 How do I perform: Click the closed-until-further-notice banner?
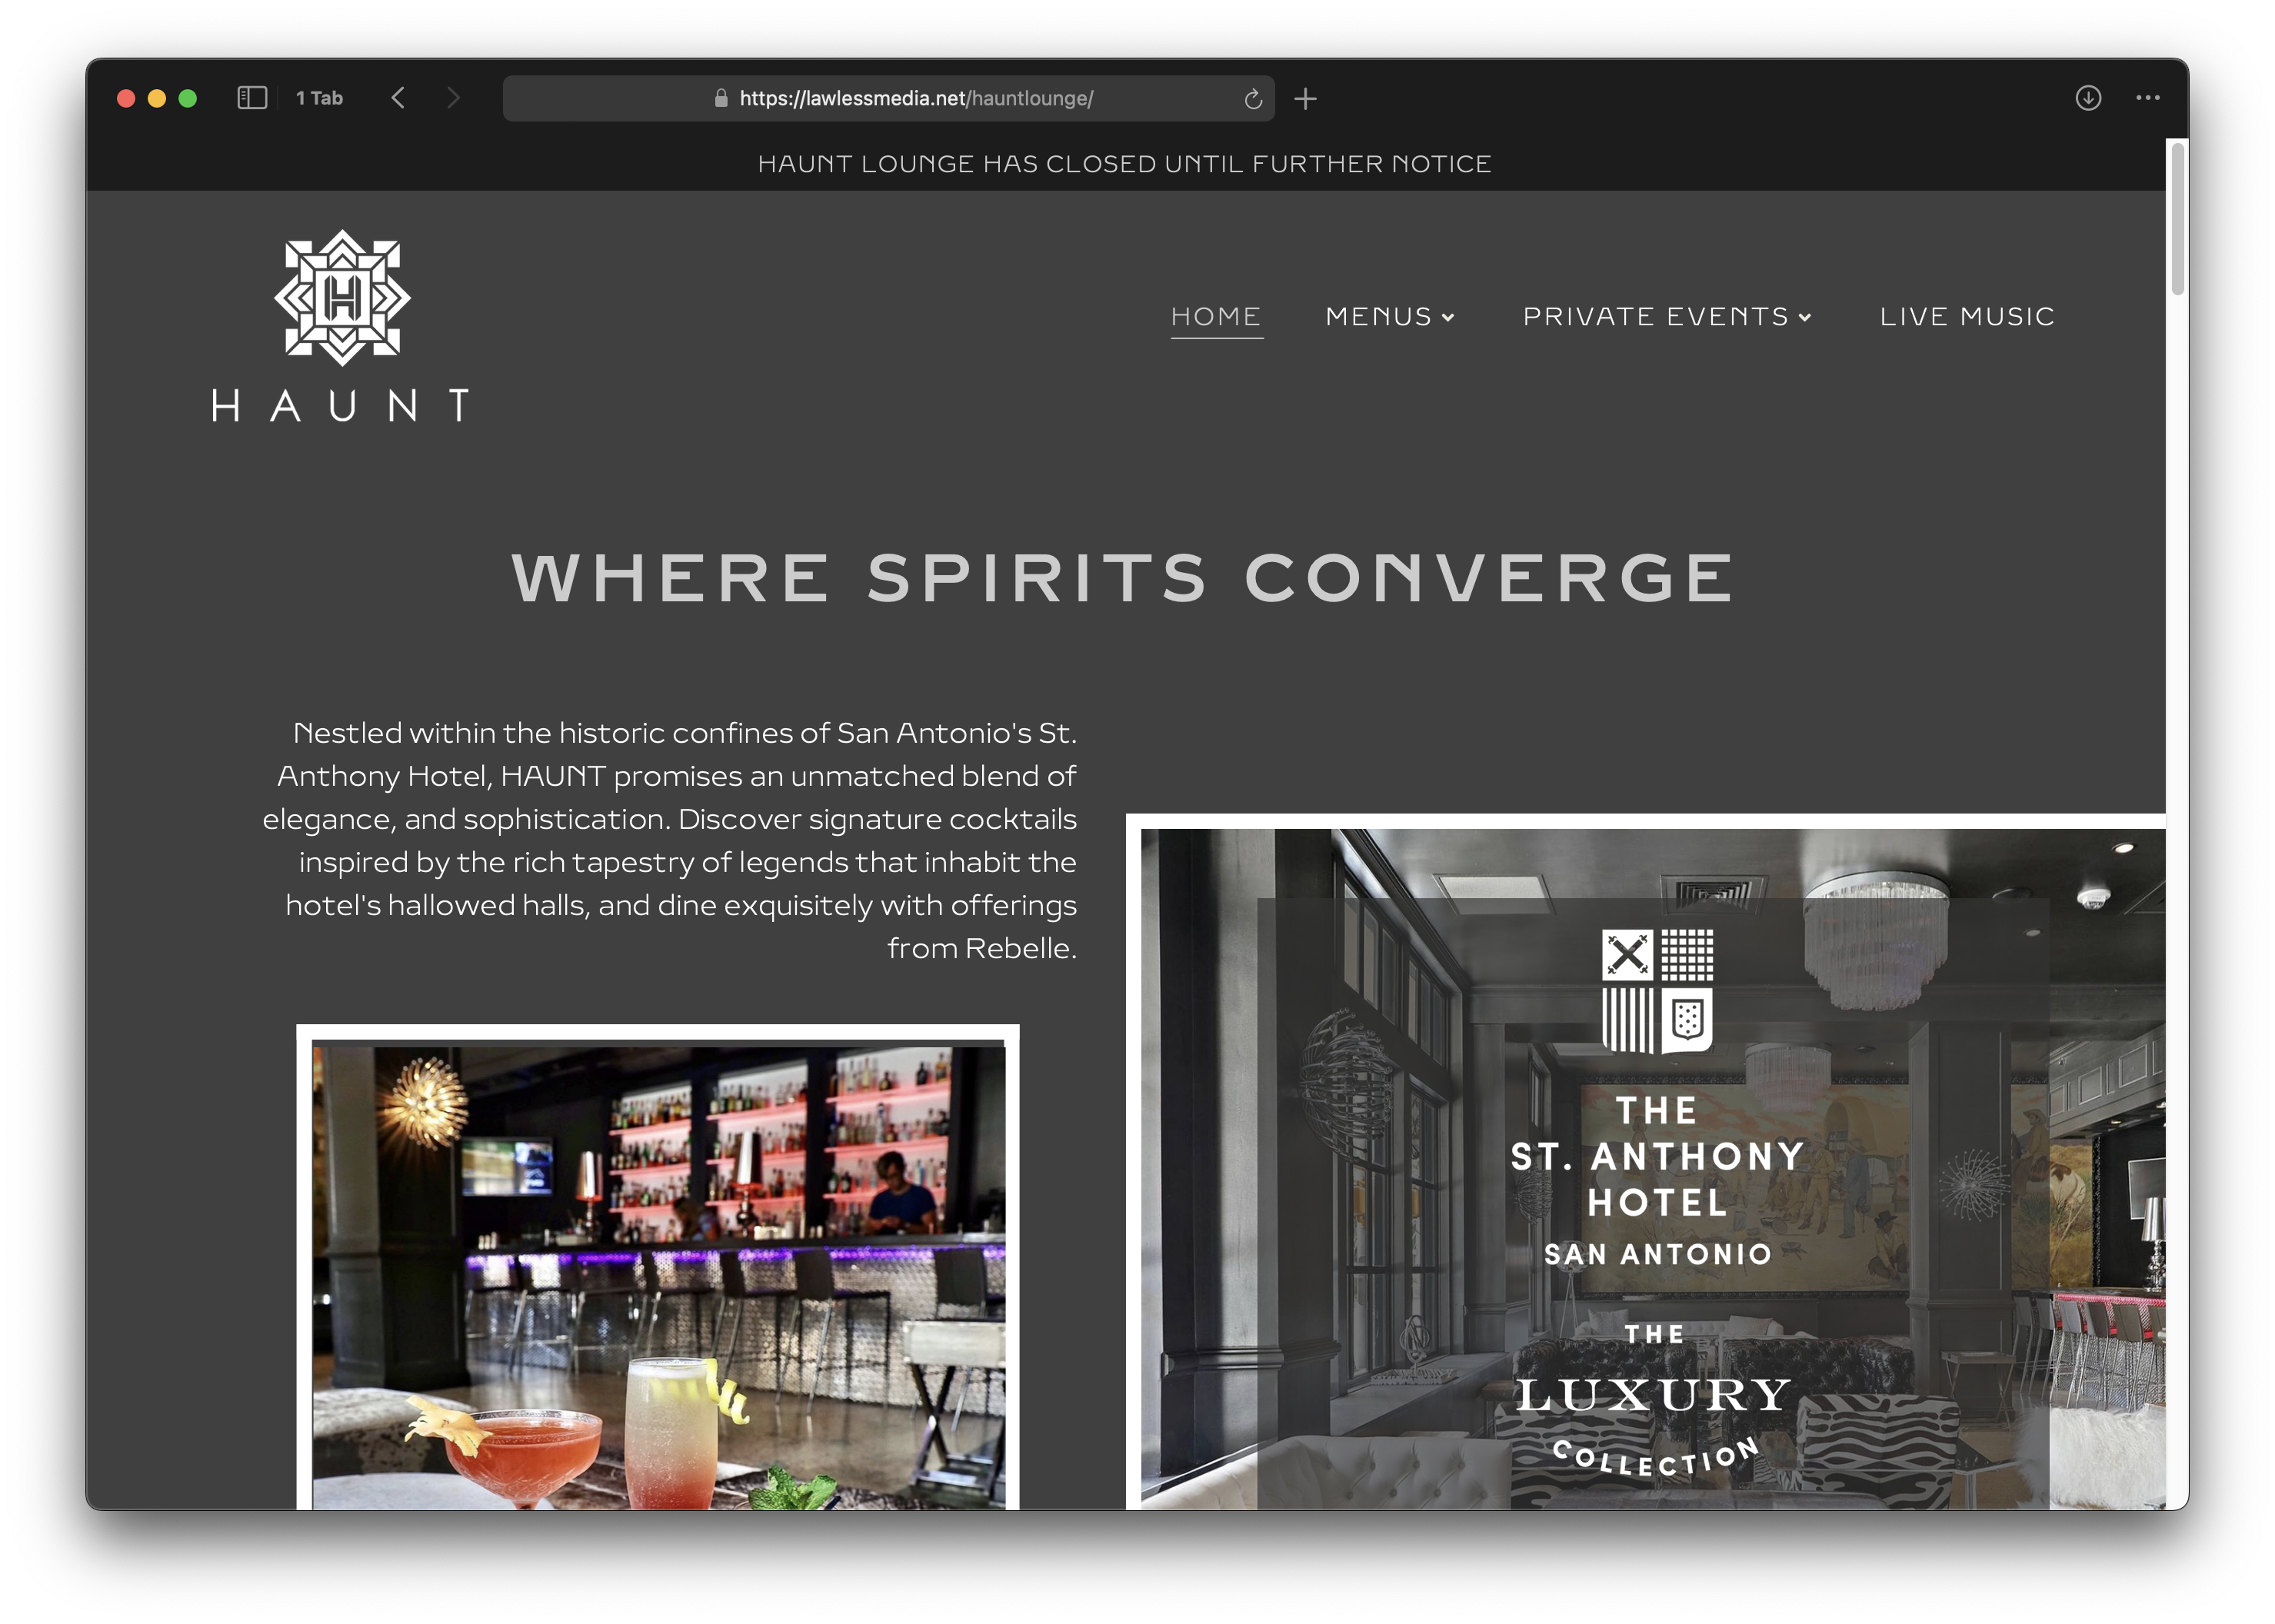[x=1124, y=164]
